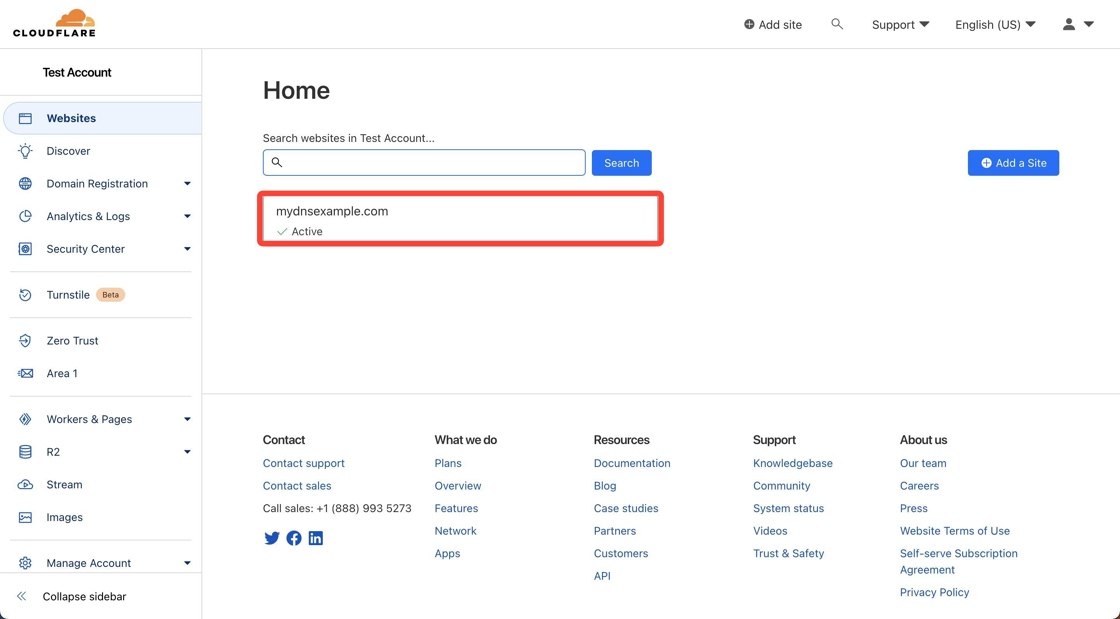Open Images from the sidebar

click(x=64, y=518)
